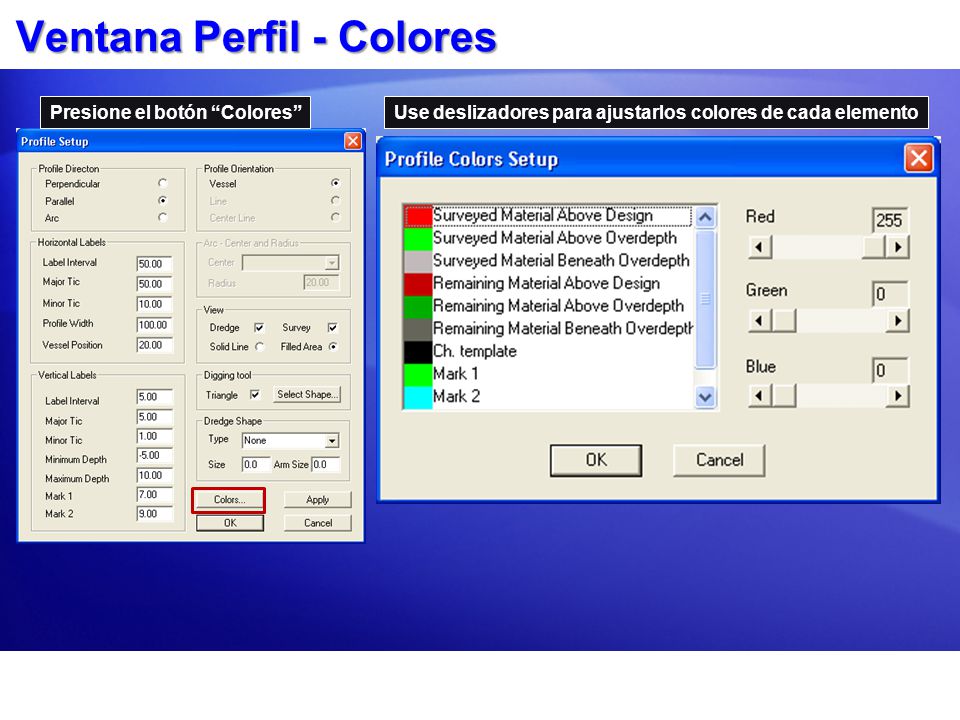The width and height of the screenshot is (960, 720).
Task: Click the Blue value field
Action: [890, 370]
